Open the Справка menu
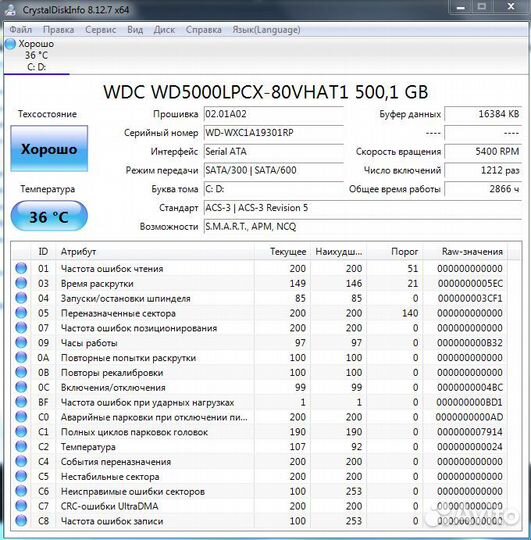Screen dimensions: 531x540 pyautogui.click(x=204, y=30)
